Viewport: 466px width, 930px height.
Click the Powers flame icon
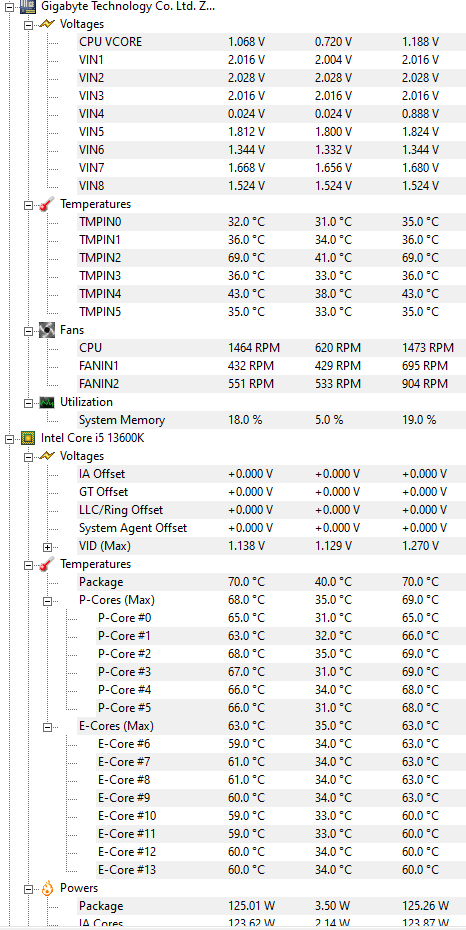tap(47, 888)
